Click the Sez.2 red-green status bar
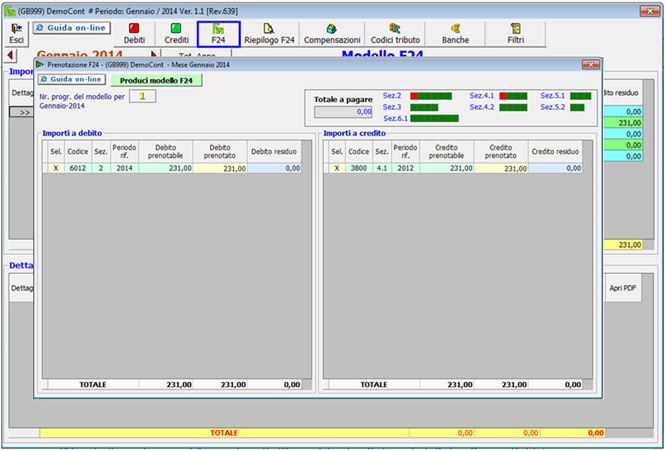Image resolution: width=665 pixels, height=451 pixels. (x=429, y=95)
